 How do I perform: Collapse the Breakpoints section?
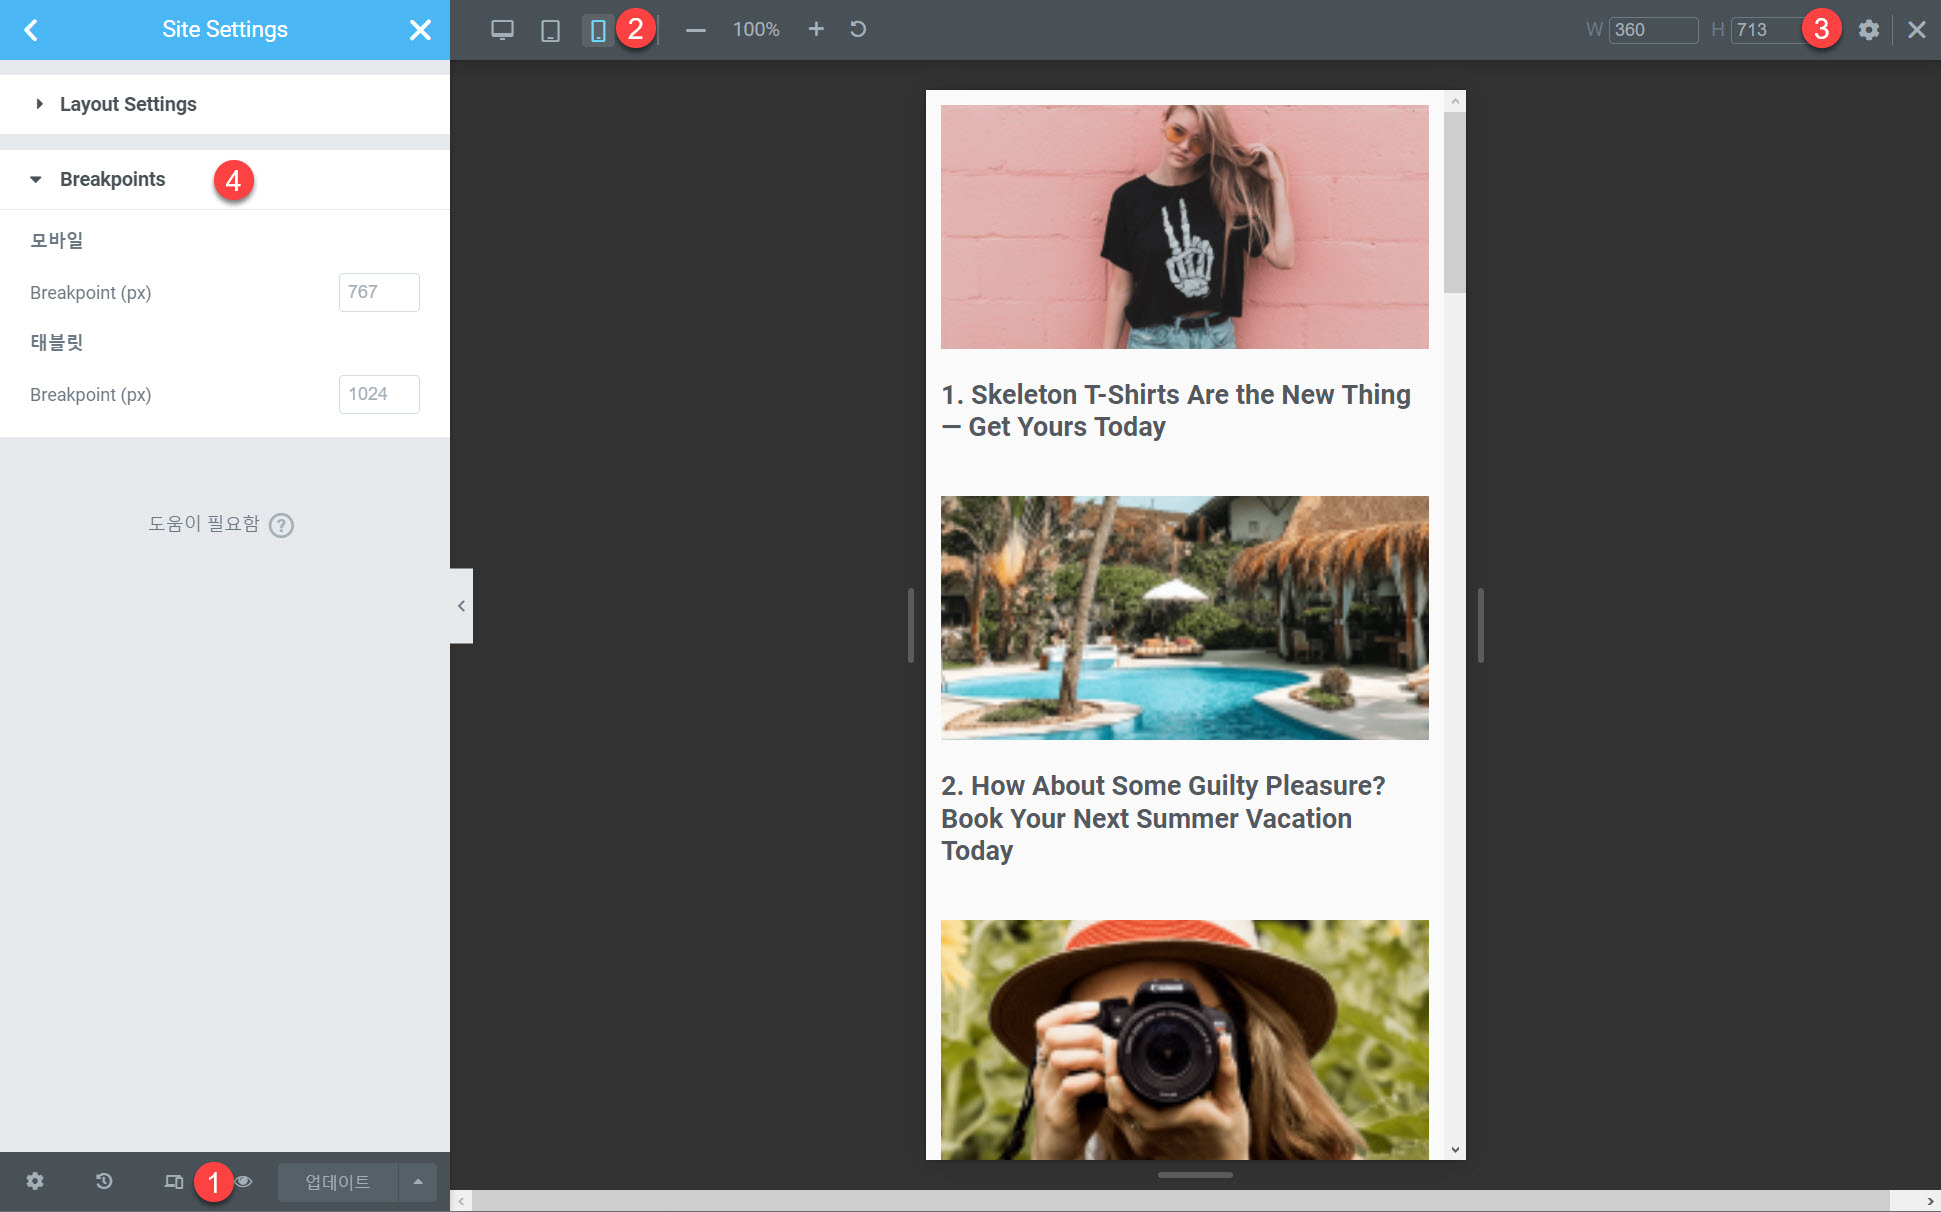(112, 179)
